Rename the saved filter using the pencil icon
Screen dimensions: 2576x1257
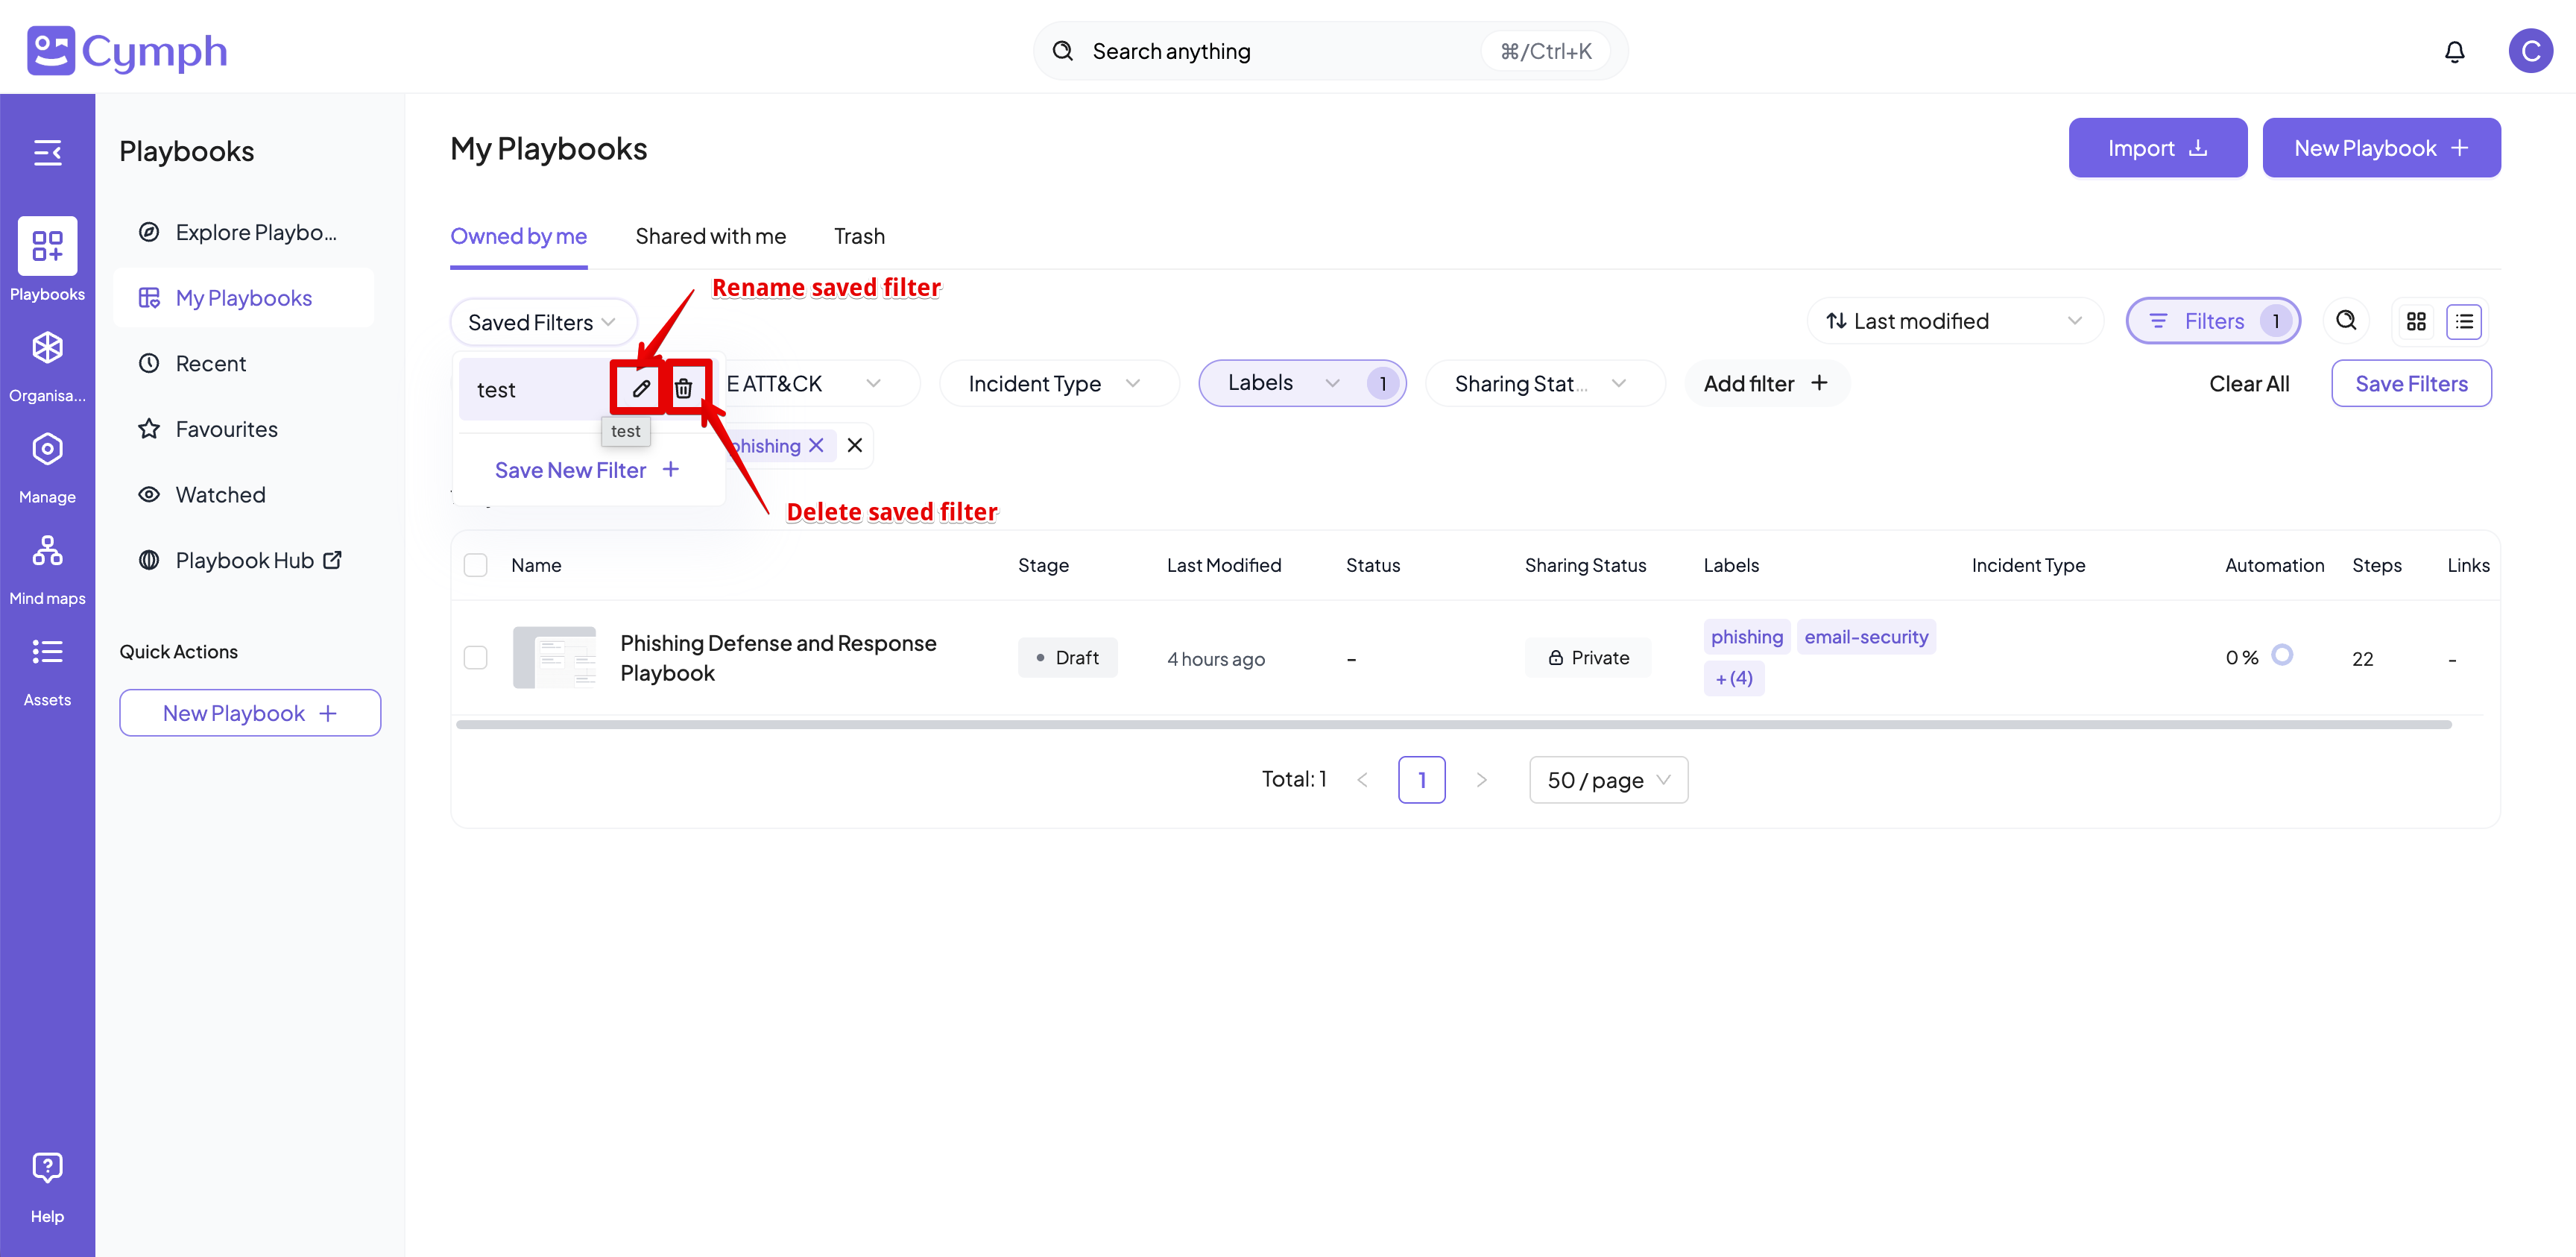point(638,388)
